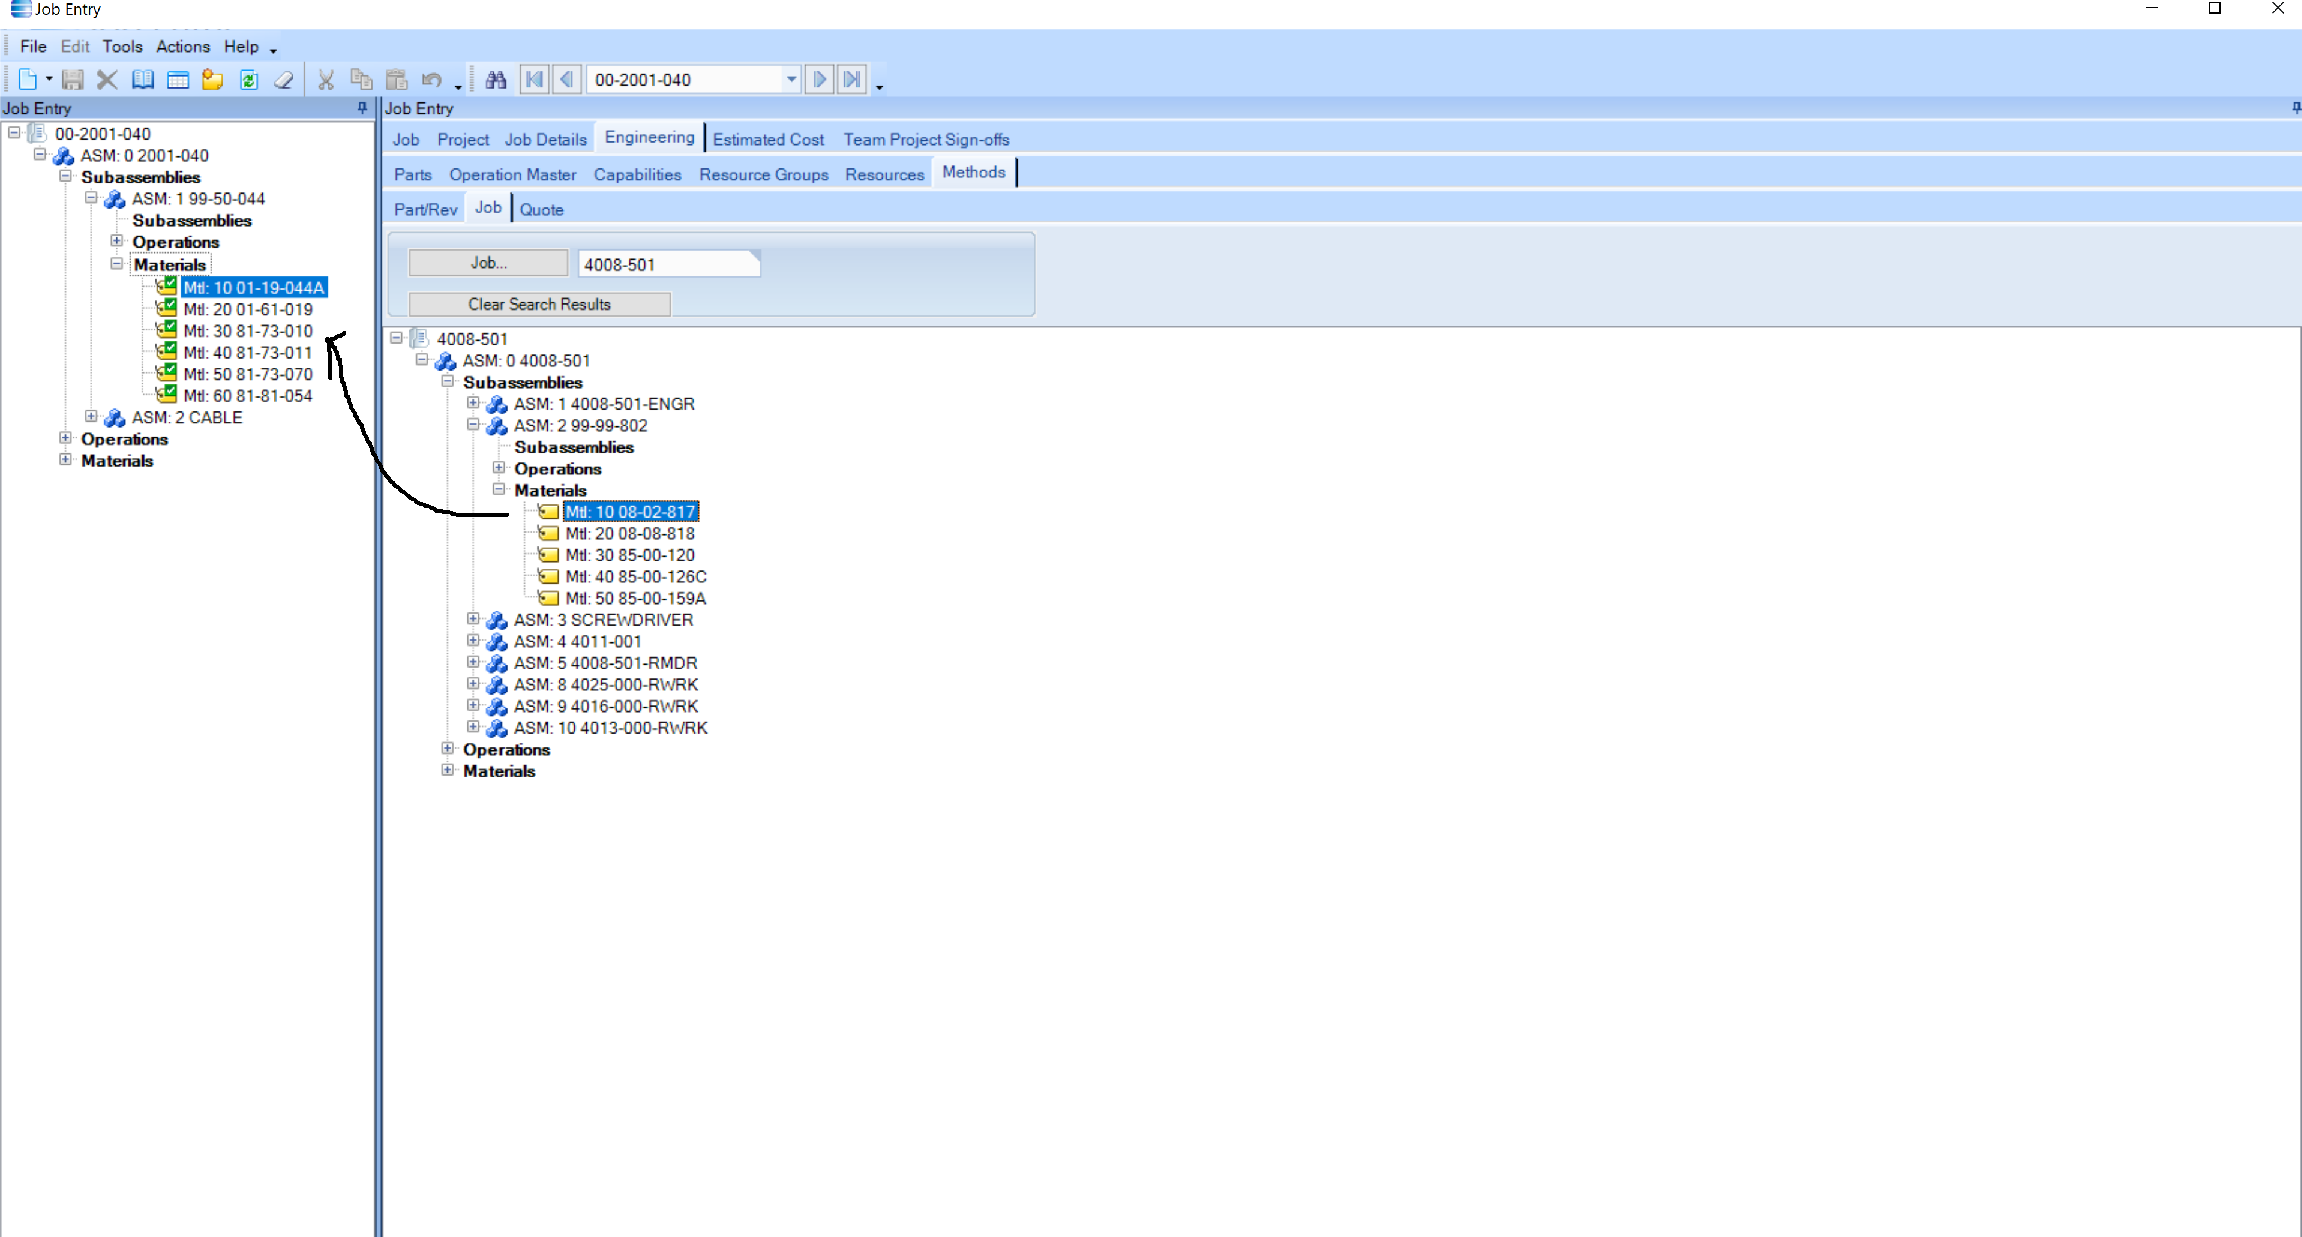This screenshot has width=2302, height=1237.
Task: Expand ASM: 2 CABLE in left tree
Action: pyautogui.click(x=91, y=417)
